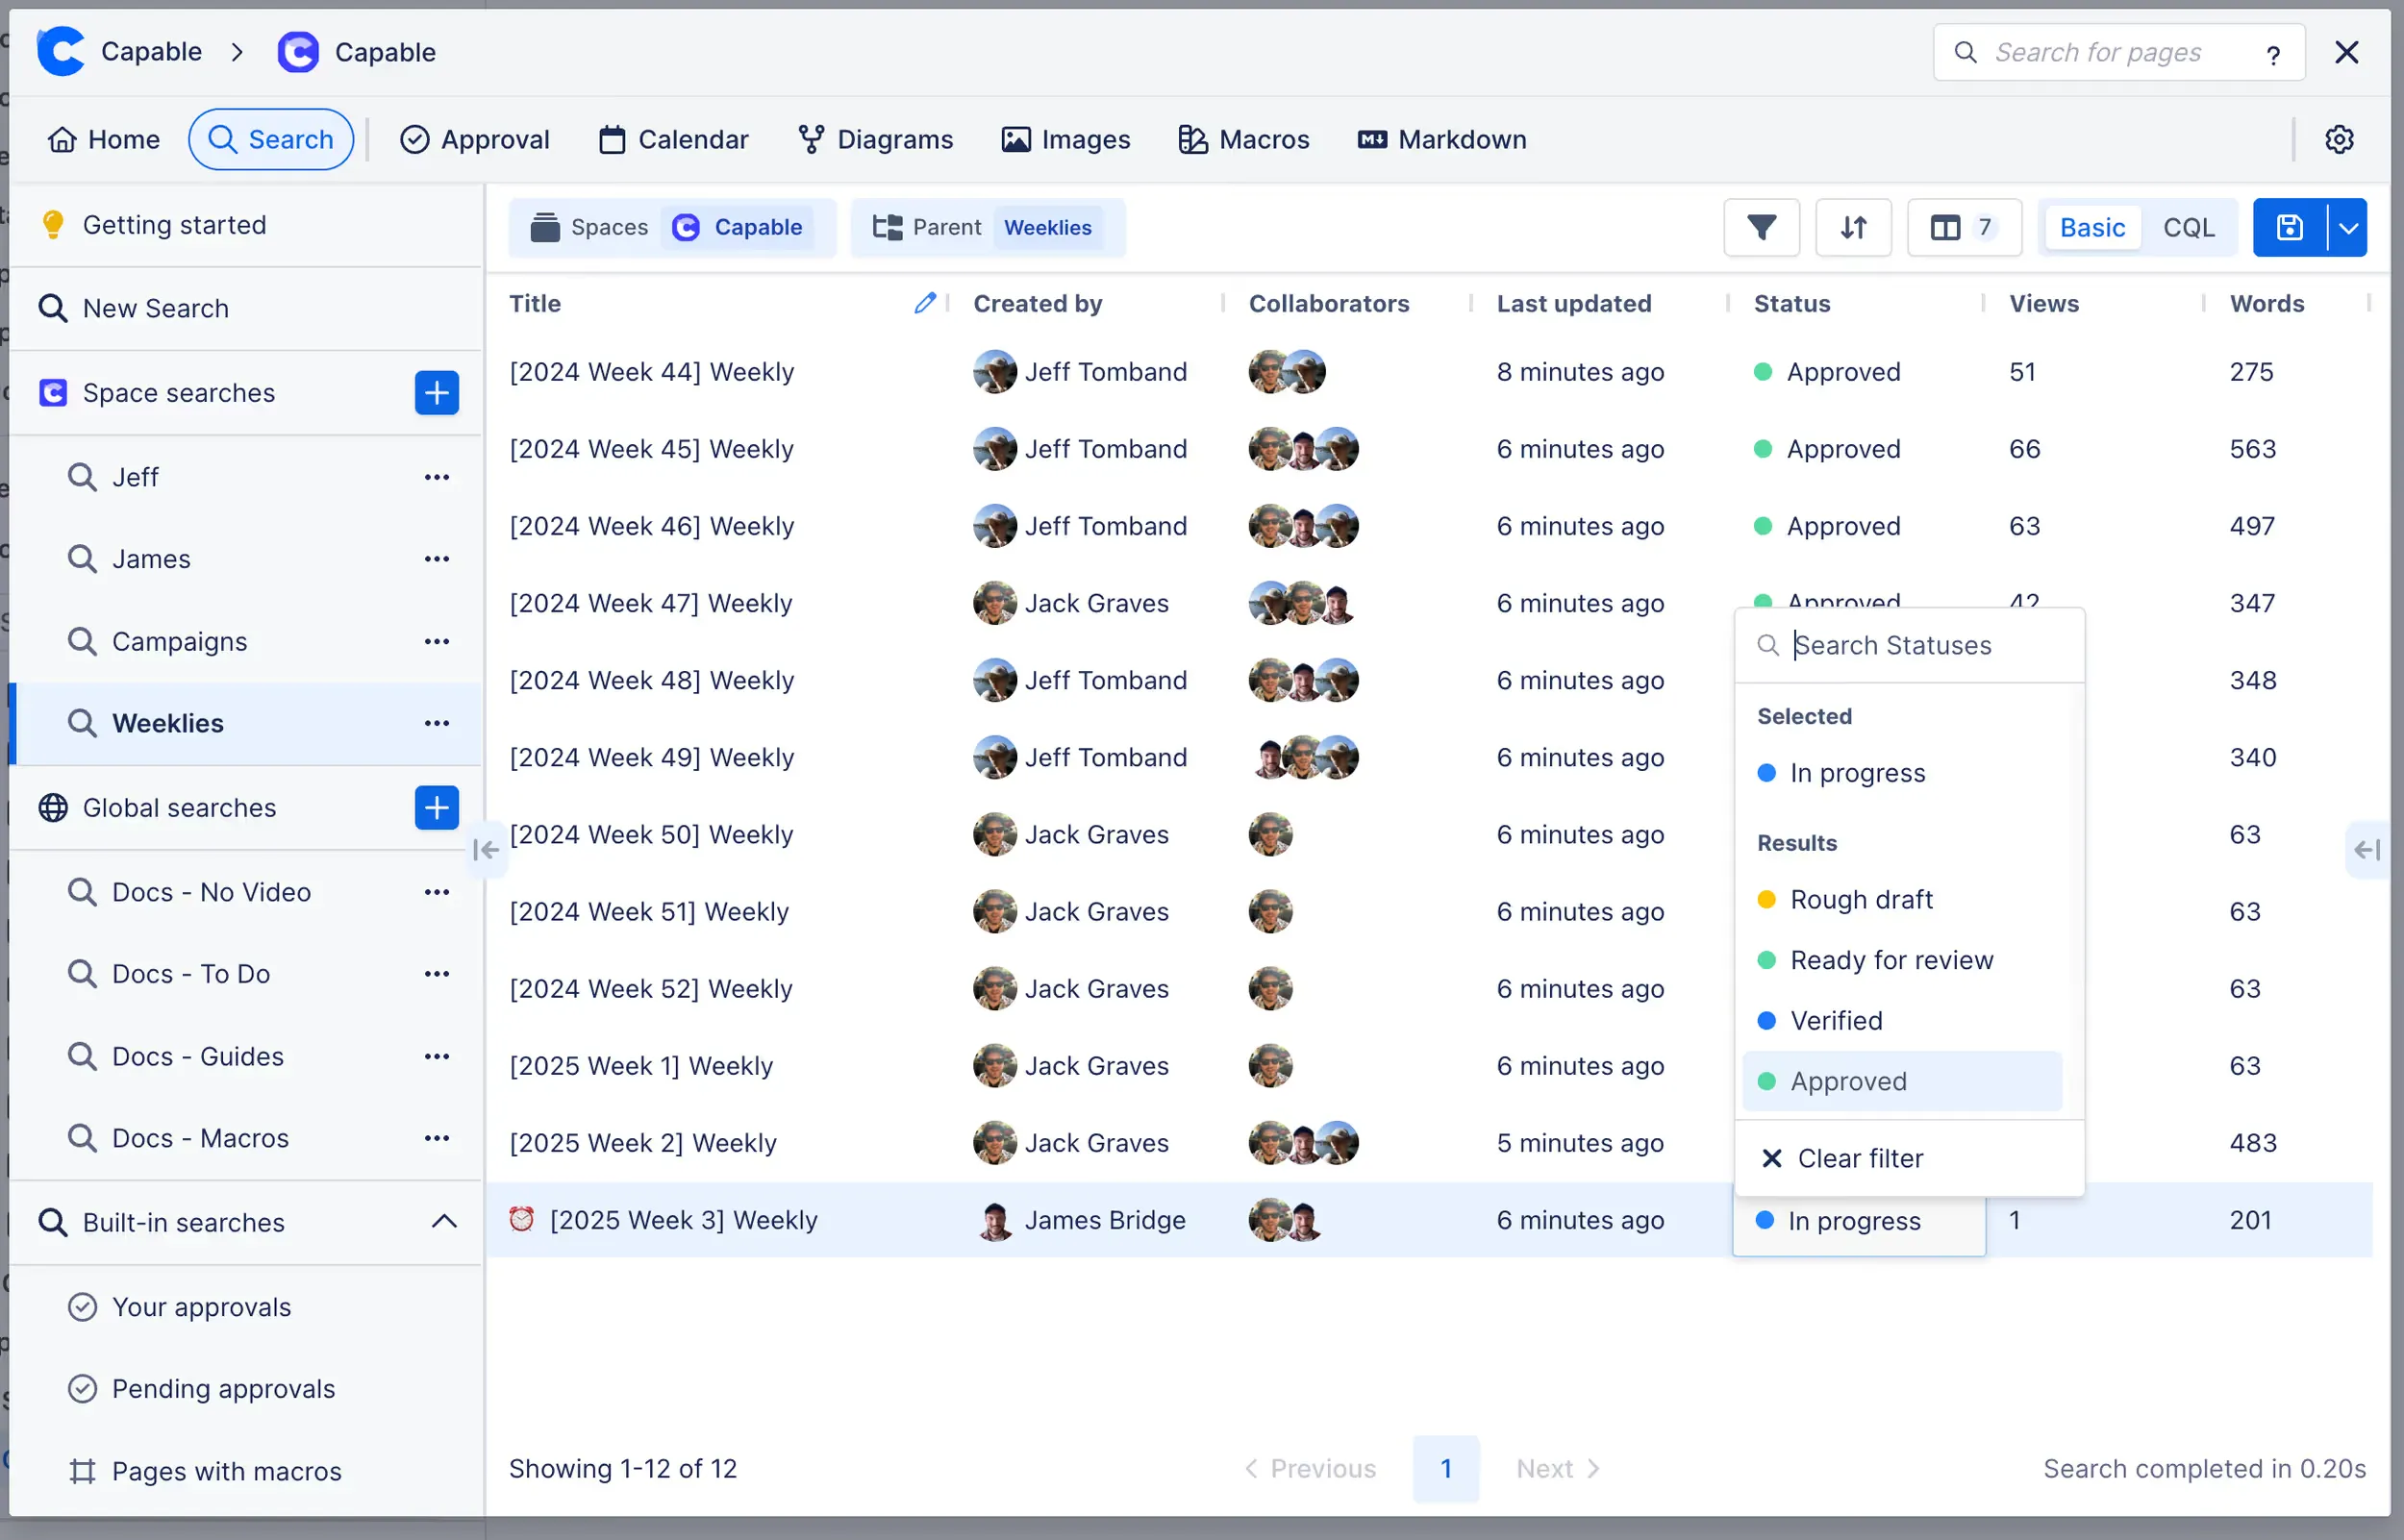Open [2025 Week 3] Weekly page

pyautogui.click(x=684, y=1221)
